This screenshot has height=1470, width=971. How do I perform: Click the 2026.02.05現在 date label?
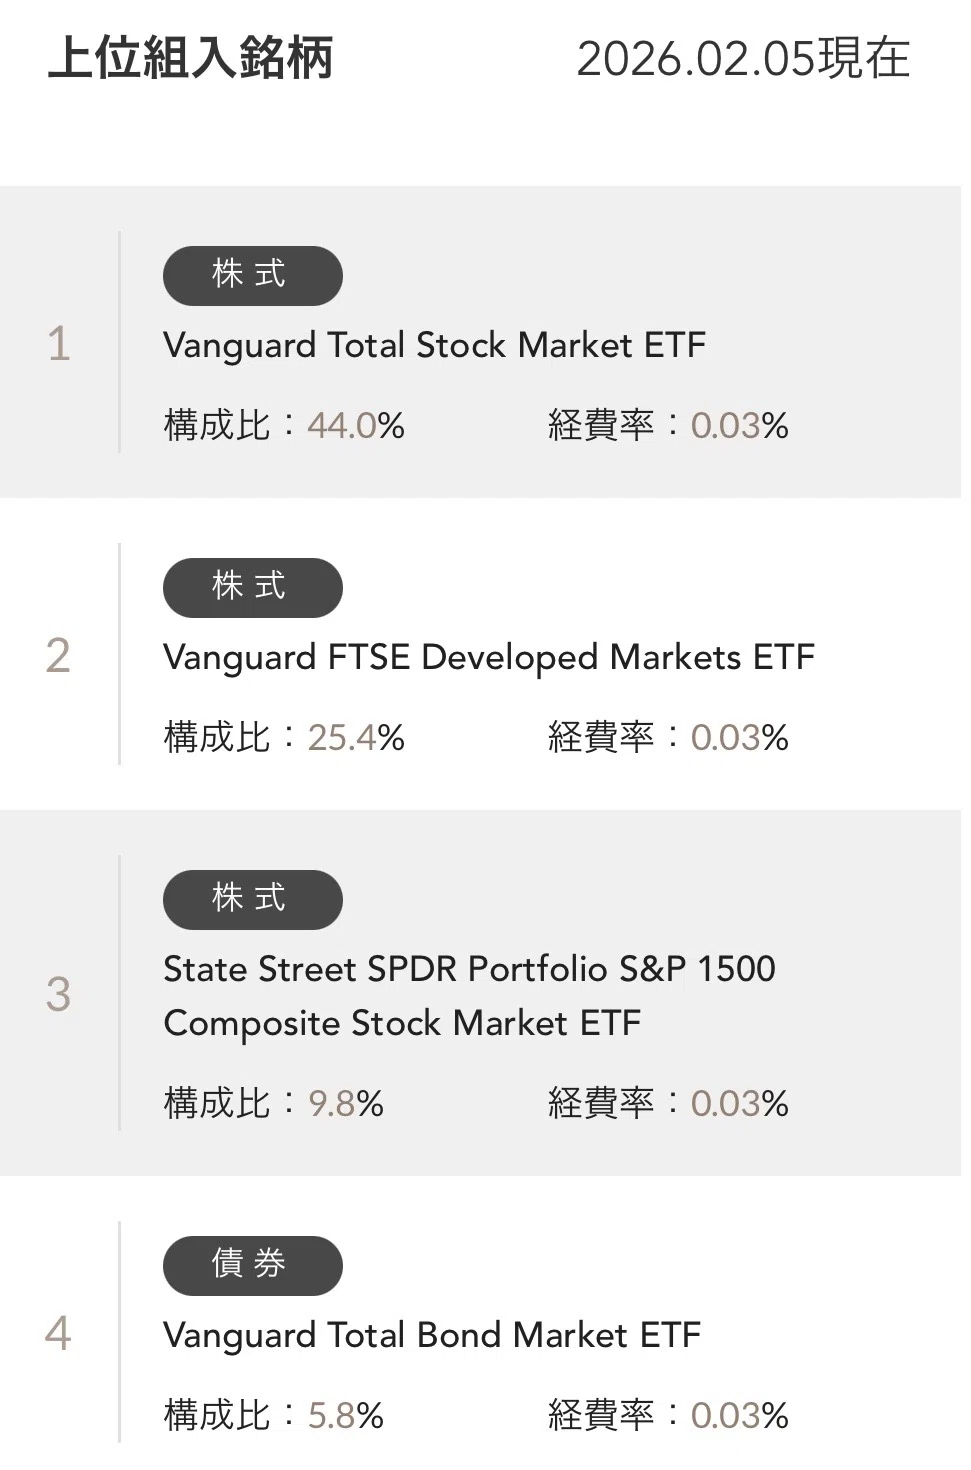pos(743,58)
